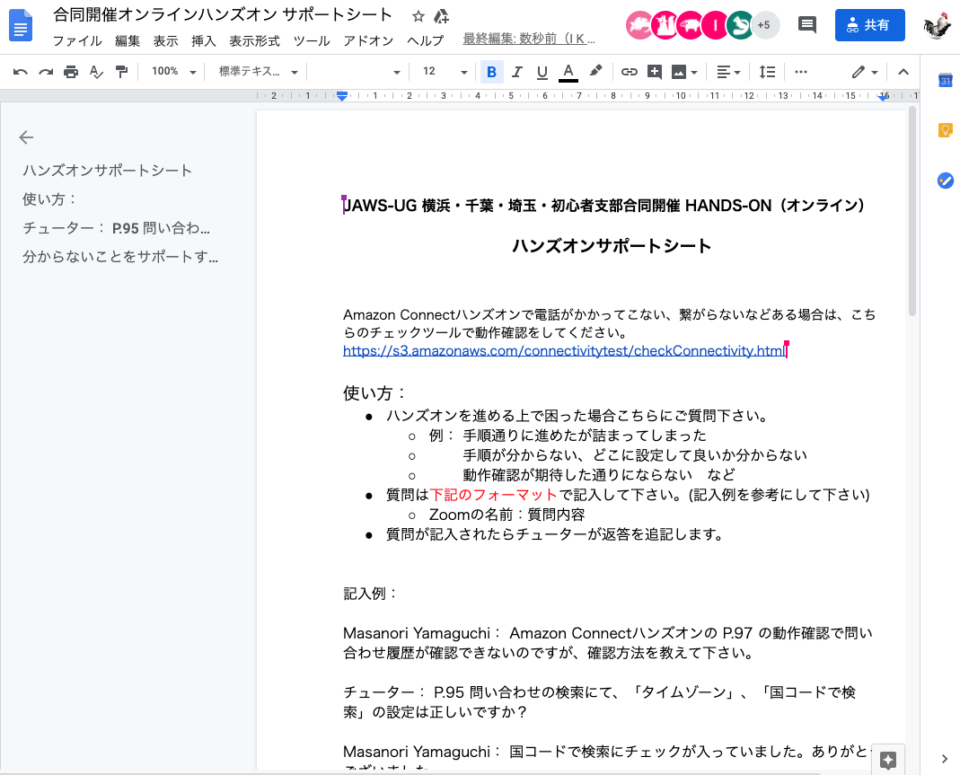This screenshot has height=775, width=960.
Task: Jump to チューター： P.95 outline entry
Action: (x=116, y=228)
